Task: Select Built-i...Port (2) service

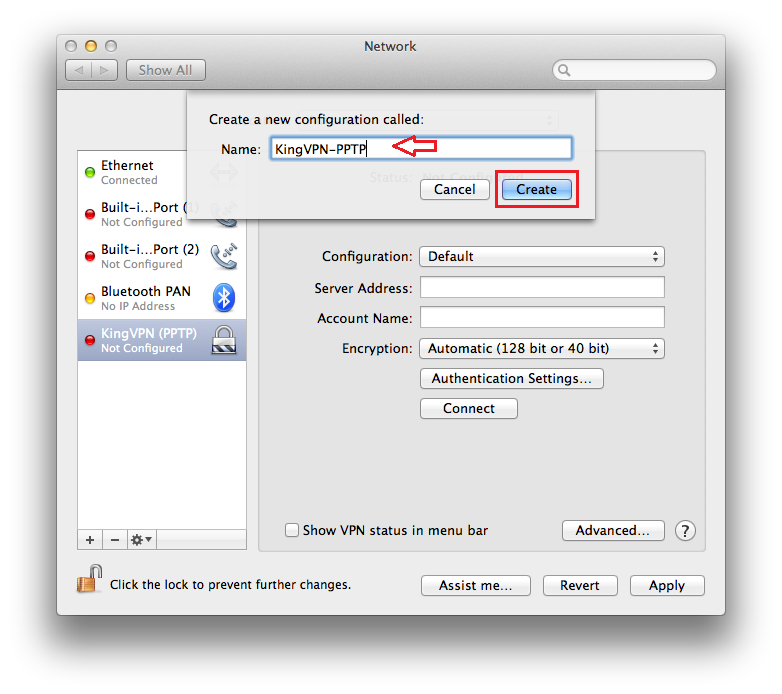Action: (162, 256)
